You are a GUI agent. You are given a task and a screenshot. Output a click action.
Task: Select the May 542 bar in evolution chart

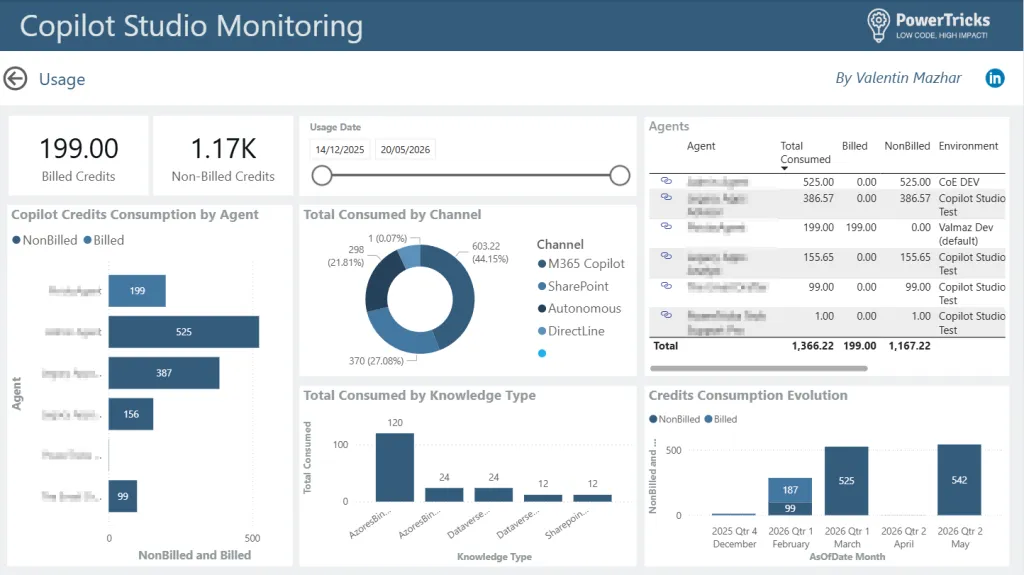[x=959, y=480]
